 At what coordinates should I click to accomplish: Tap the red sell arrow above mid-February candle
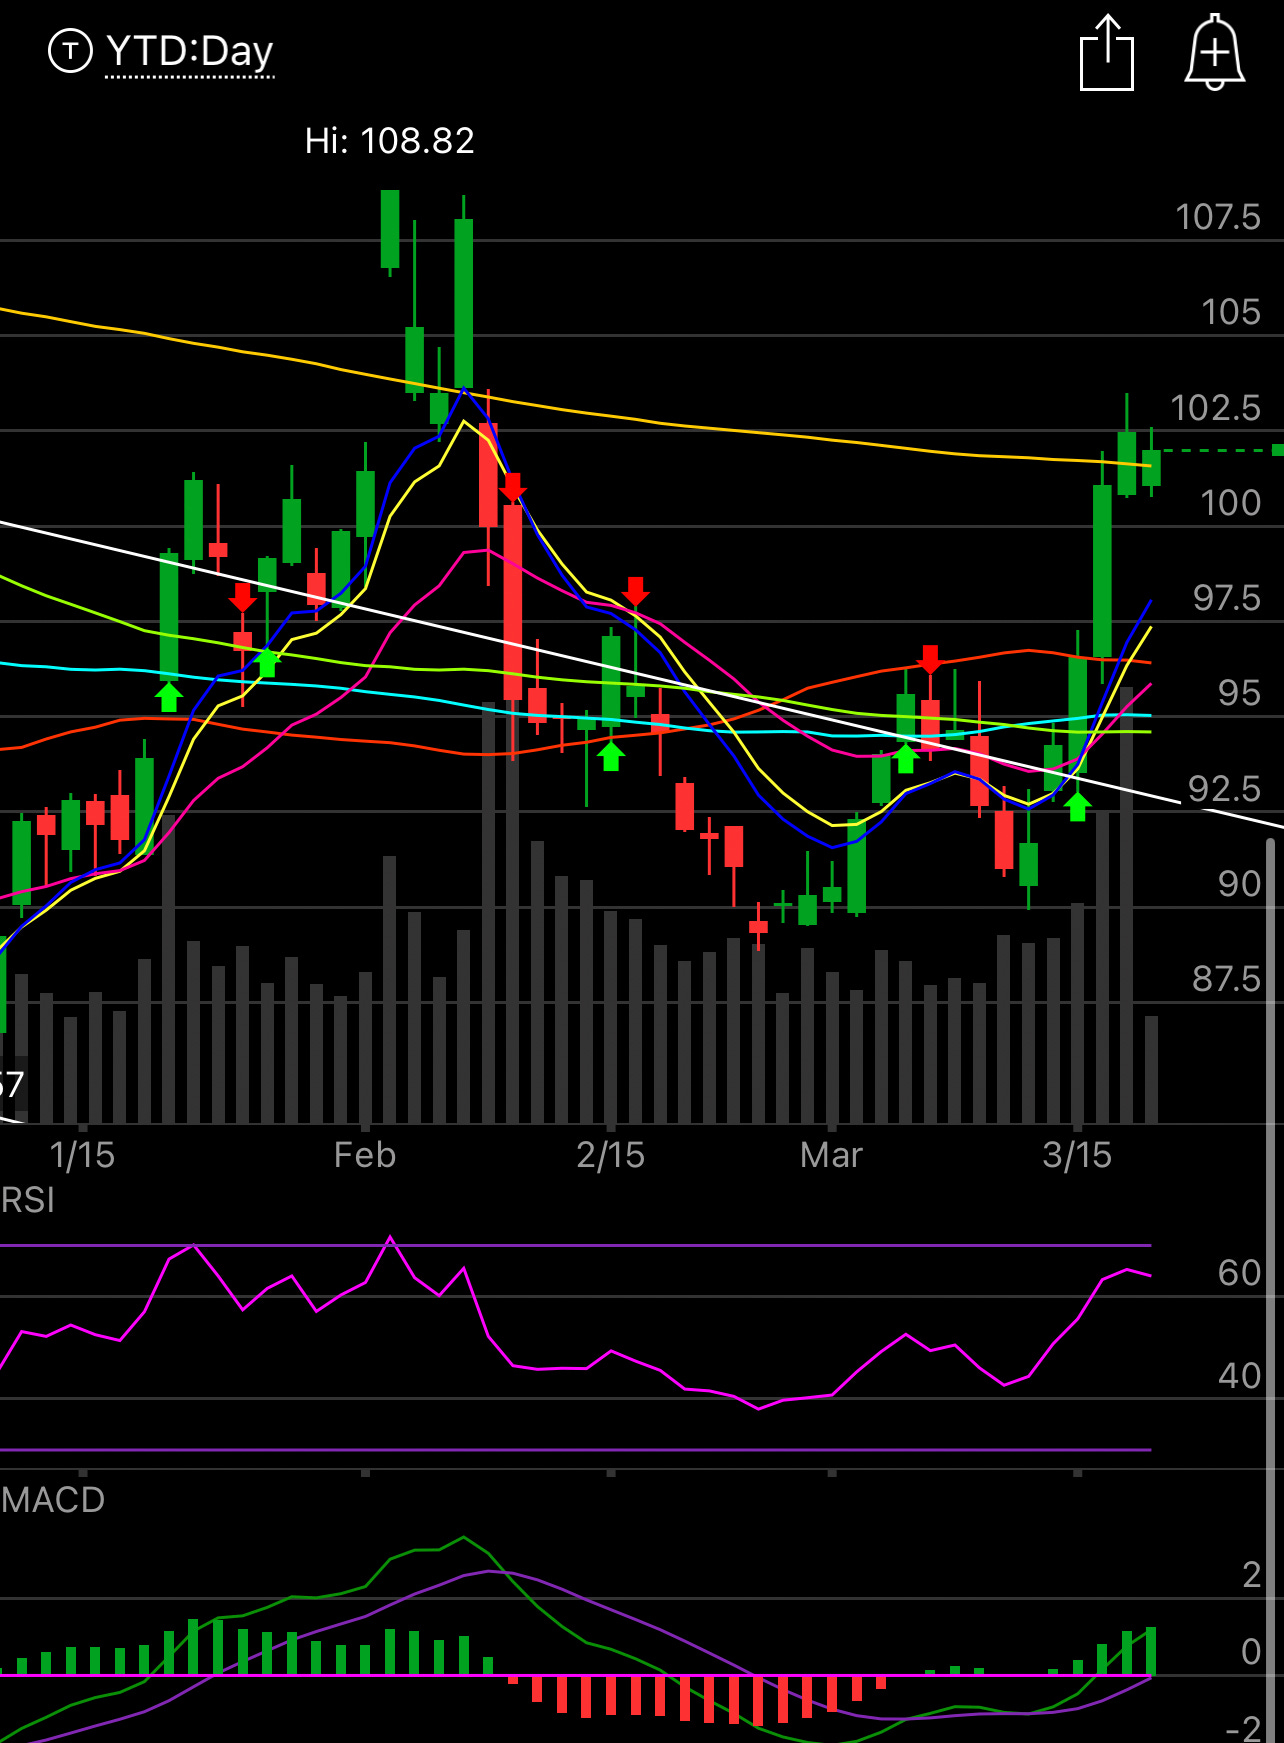pos(635,591)
